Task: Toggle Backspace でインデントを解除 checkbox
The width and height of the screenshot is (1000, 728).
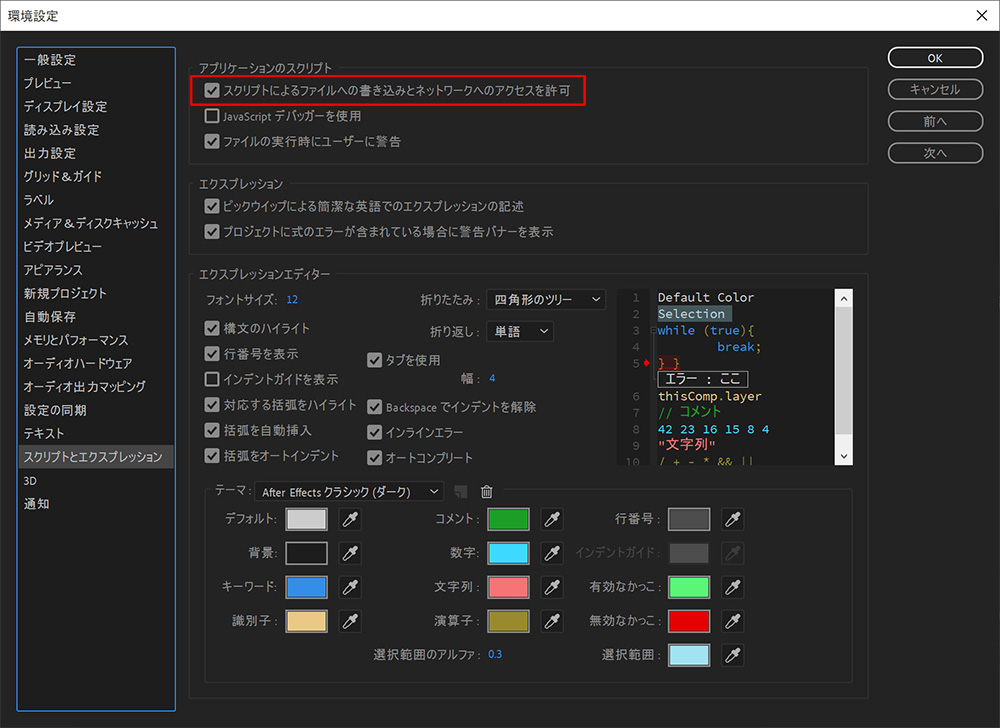Action: (374, 407)
